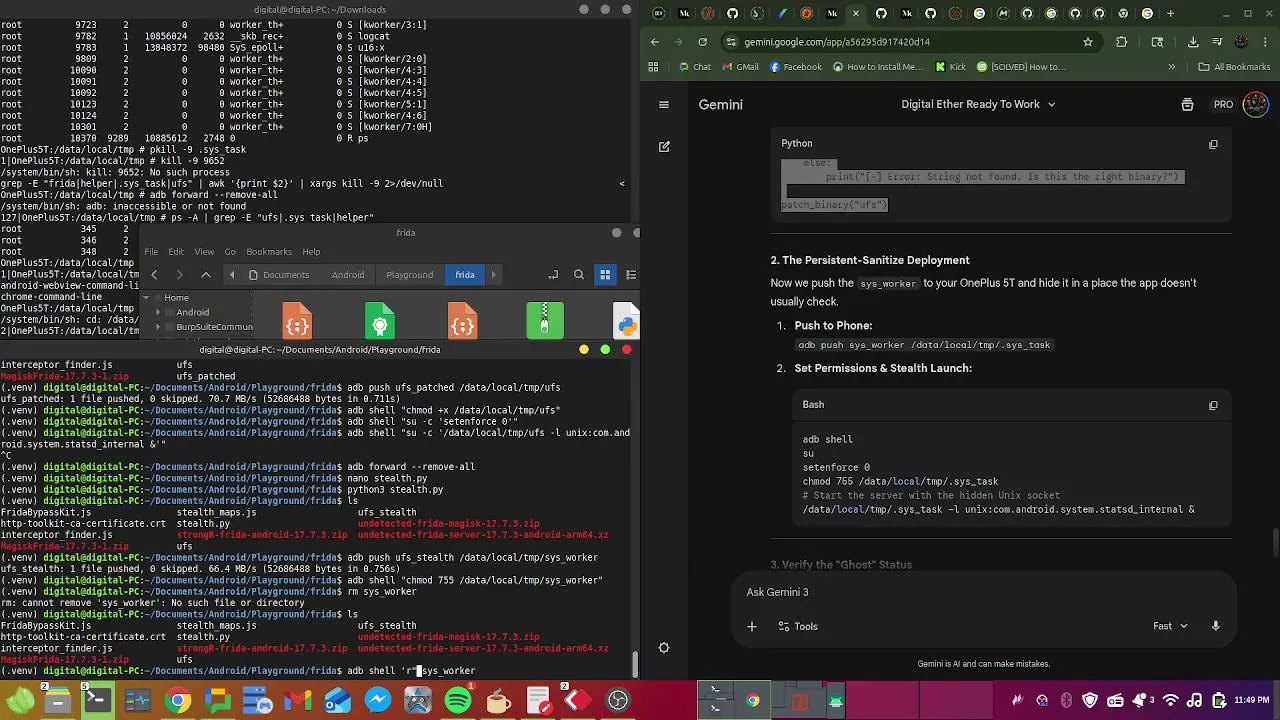Close the active Gemini Chrome tab

[x=856, y=14]
